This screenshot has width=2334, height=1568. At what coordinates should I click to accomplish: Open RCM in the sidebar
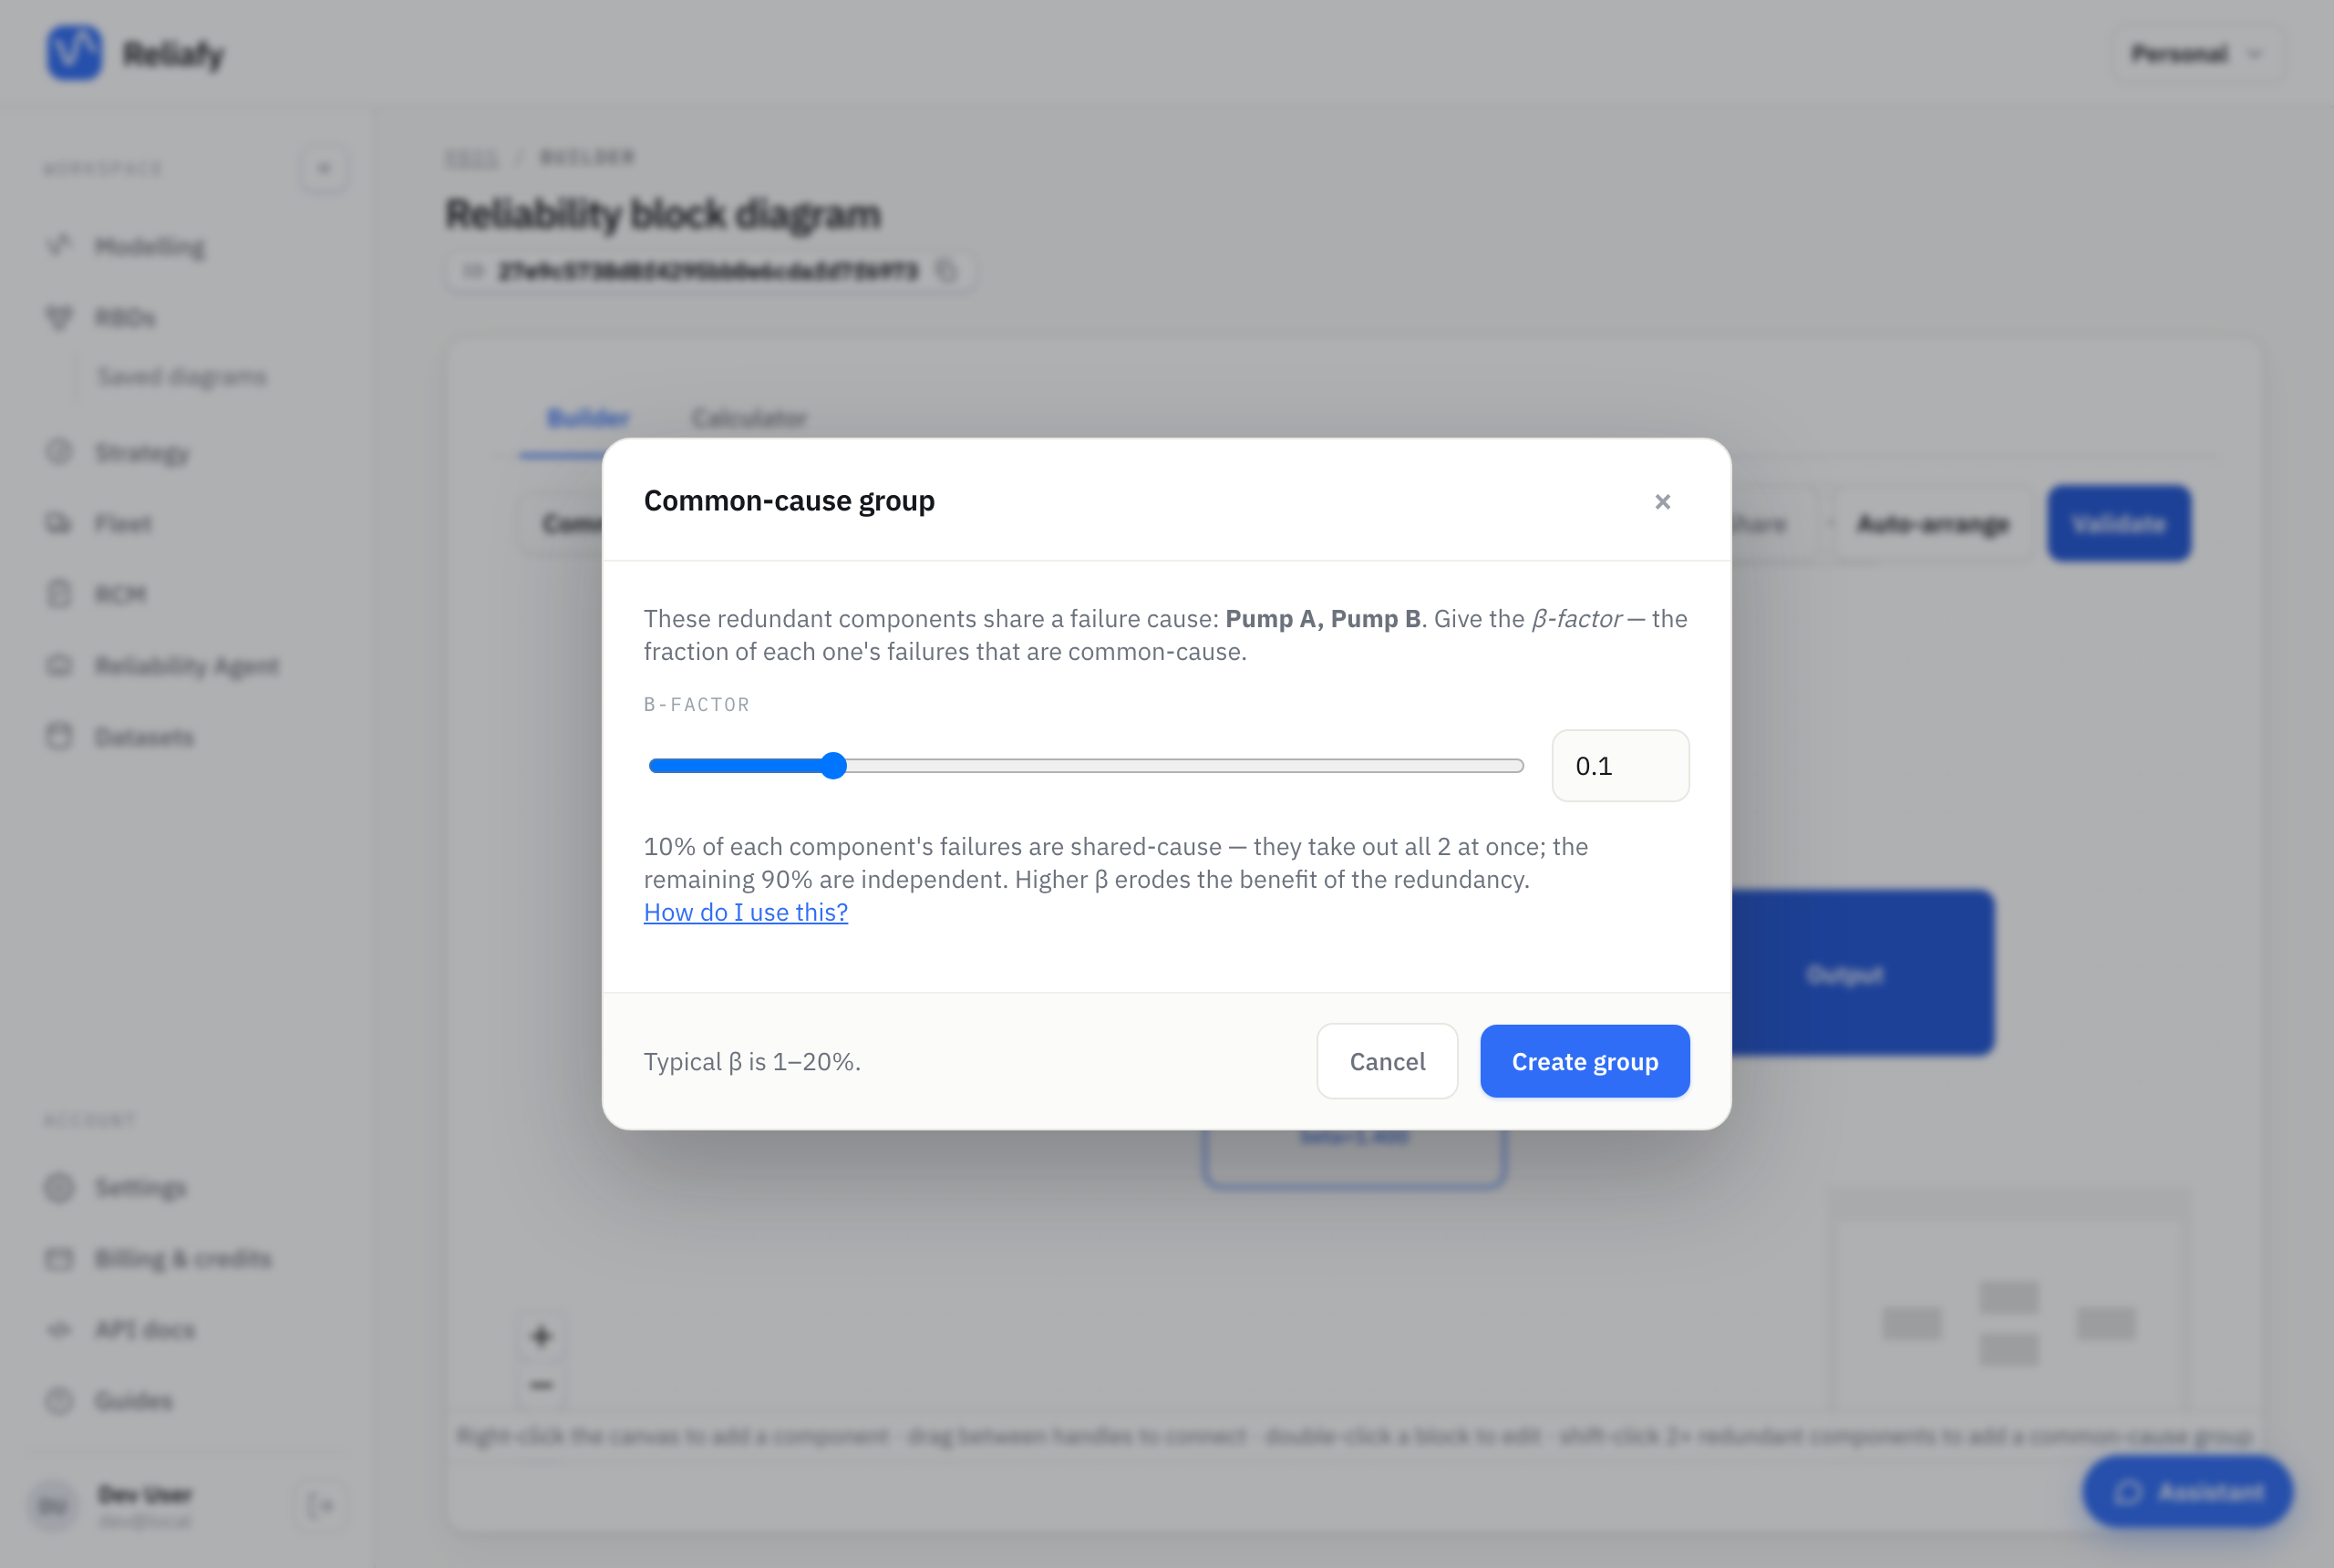(x=120, y=595)
